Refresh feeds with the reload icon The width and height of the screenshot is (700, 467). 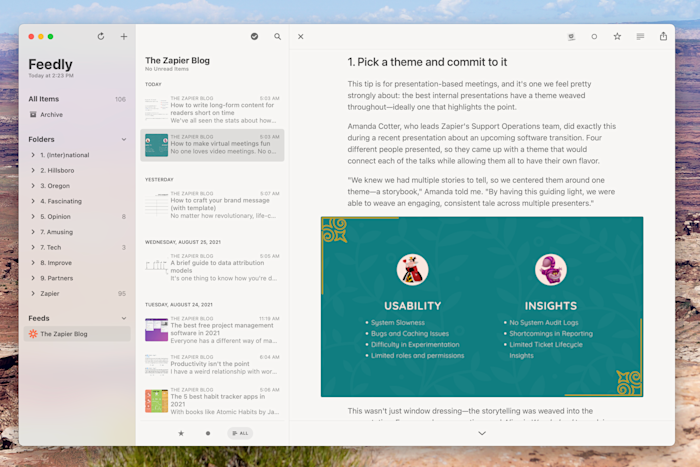(x=101, y=37)
